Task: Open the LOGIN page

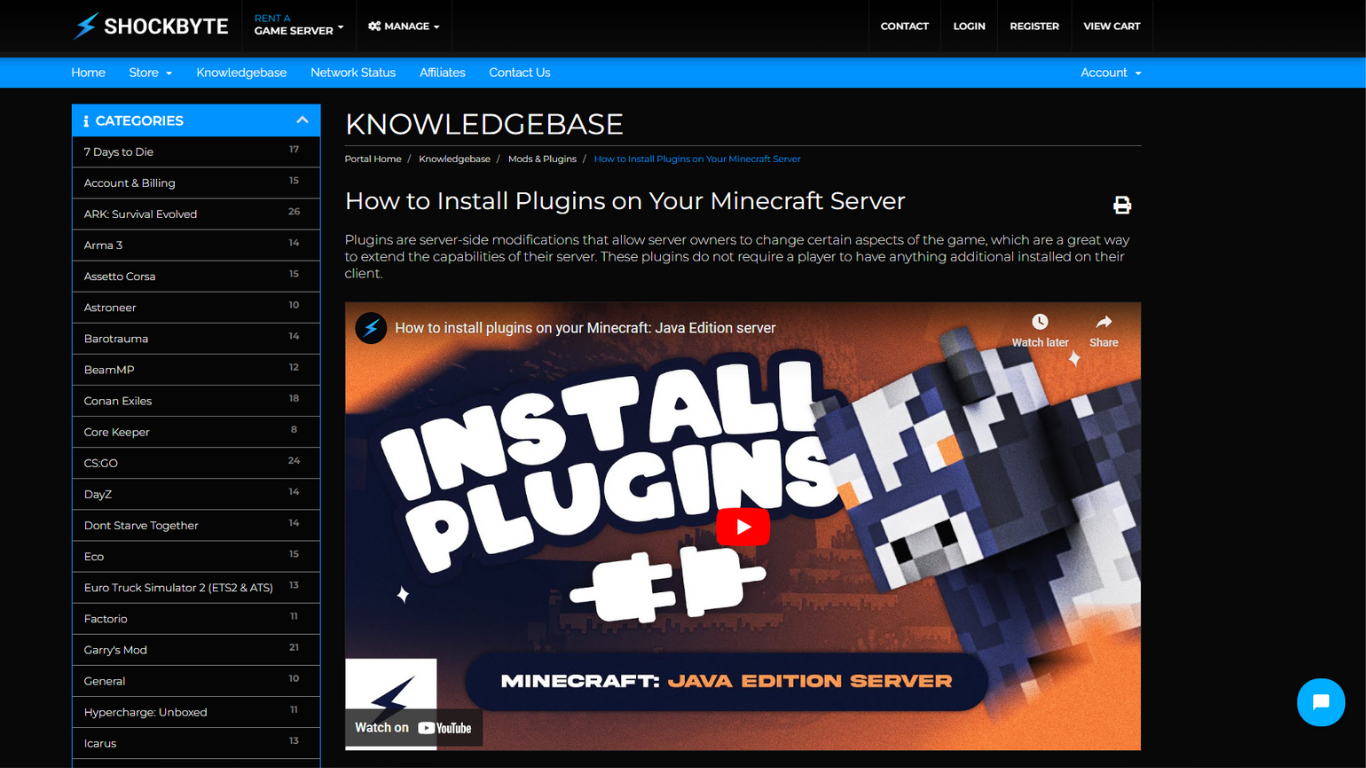Action: (969, 26)
